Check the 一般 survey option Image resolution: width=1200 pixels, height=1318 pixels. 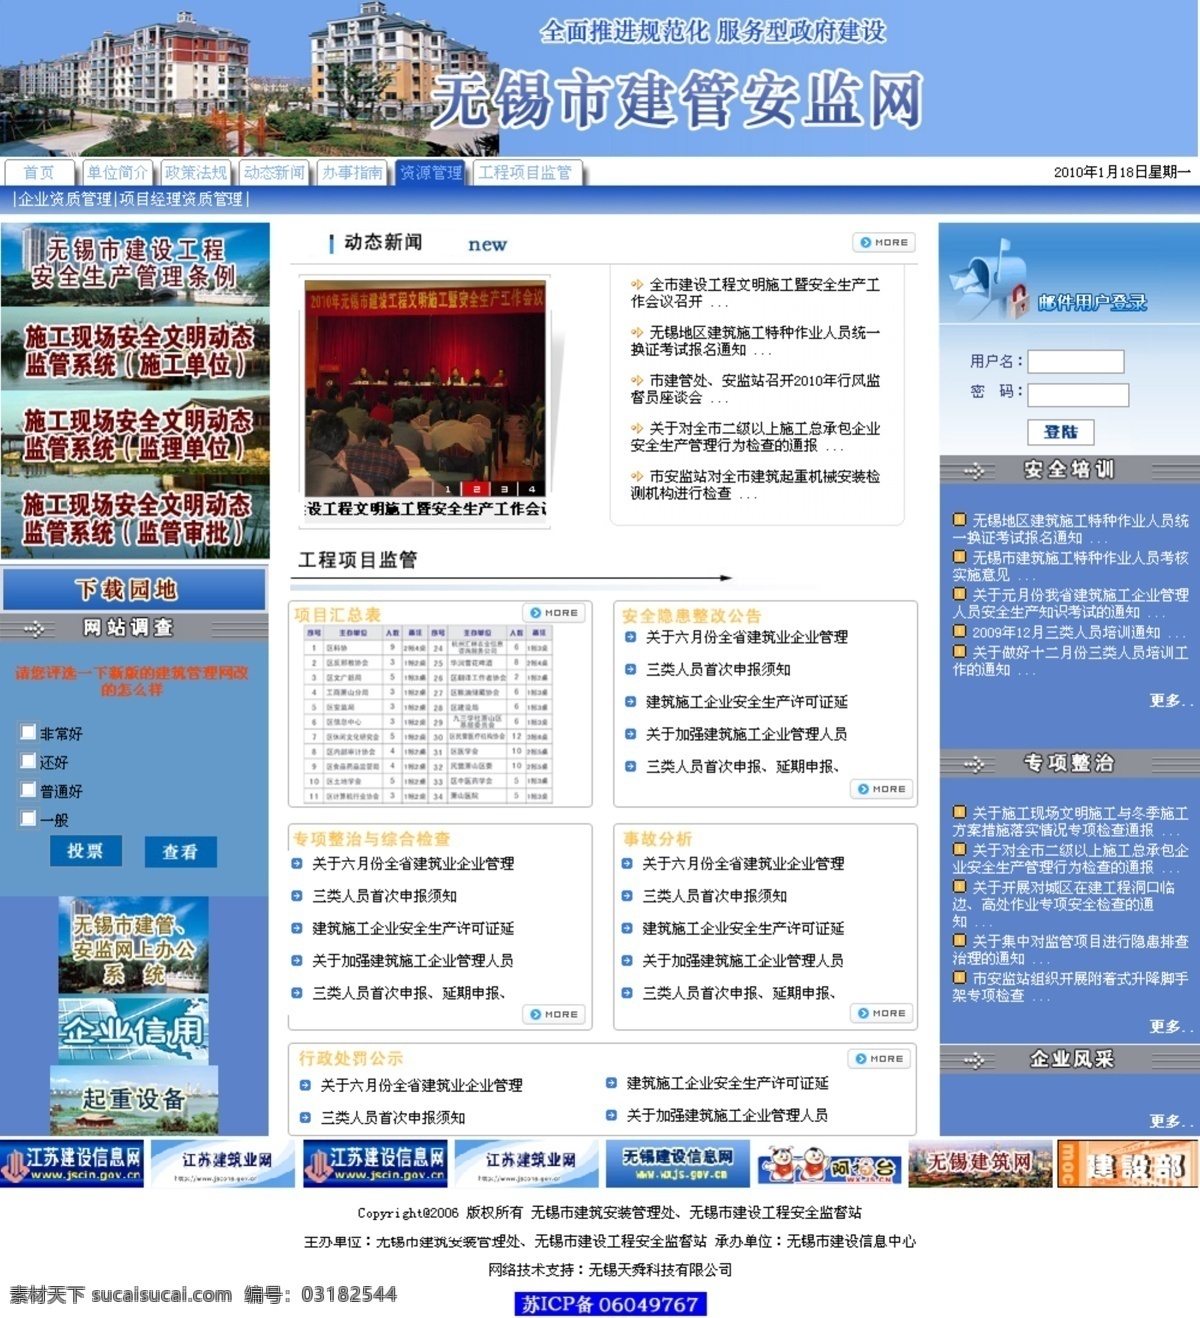pyautogui.click(x=28, y=819)
